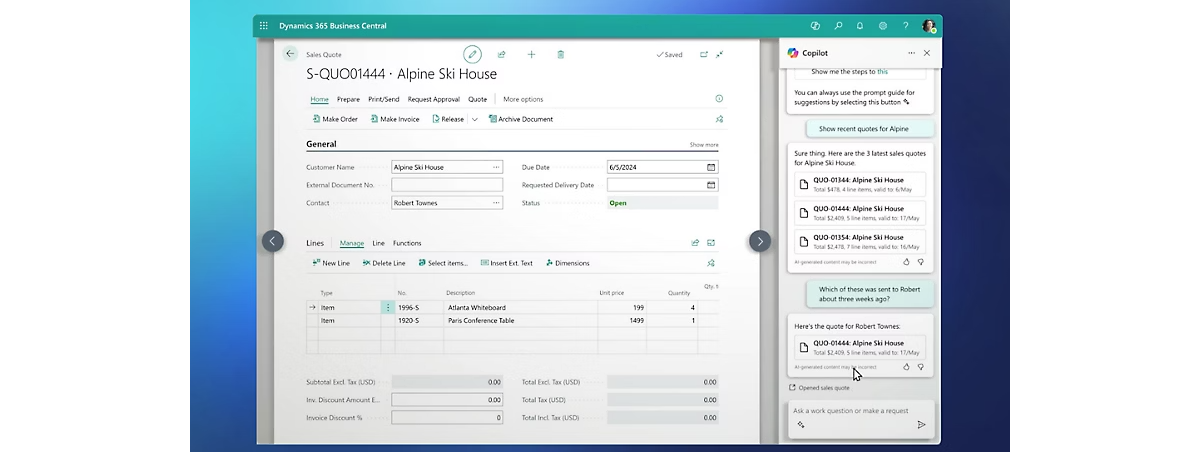
Task: Open notifications bell in the top bar
Action: (x=860, y=26)
